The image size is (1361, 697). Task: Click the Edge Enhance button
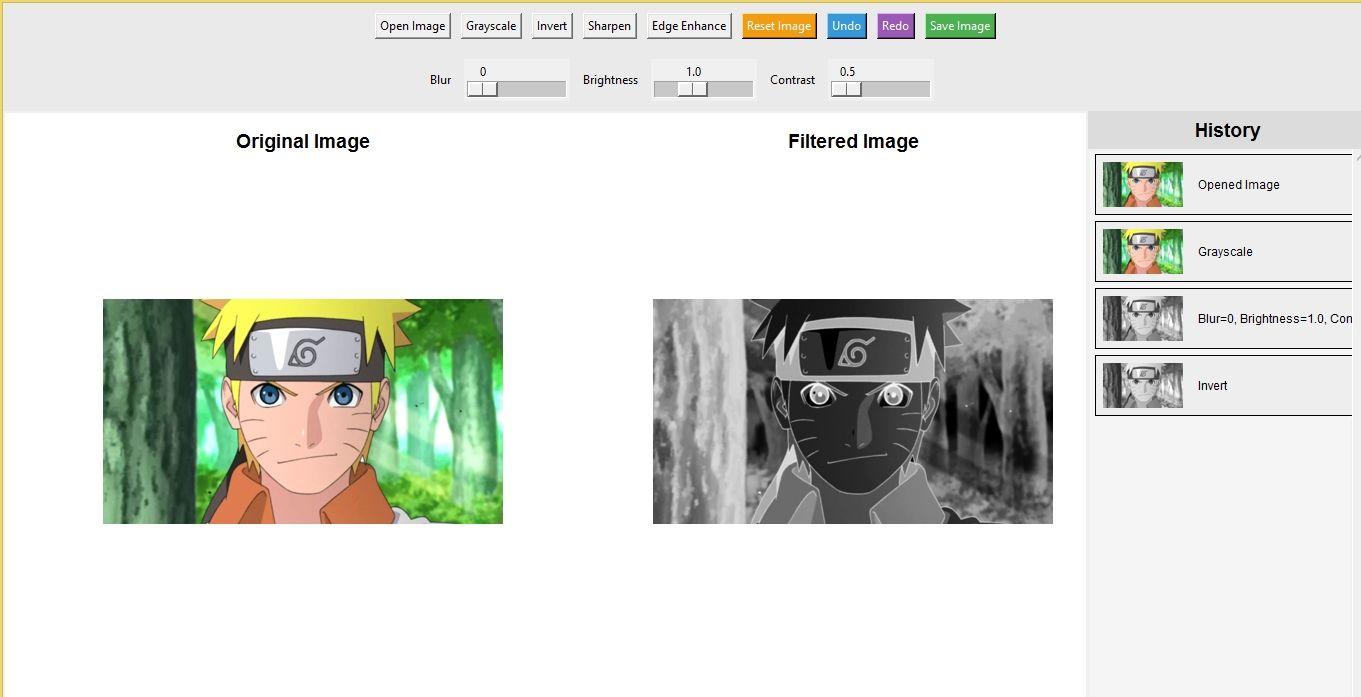coord(689,26)
